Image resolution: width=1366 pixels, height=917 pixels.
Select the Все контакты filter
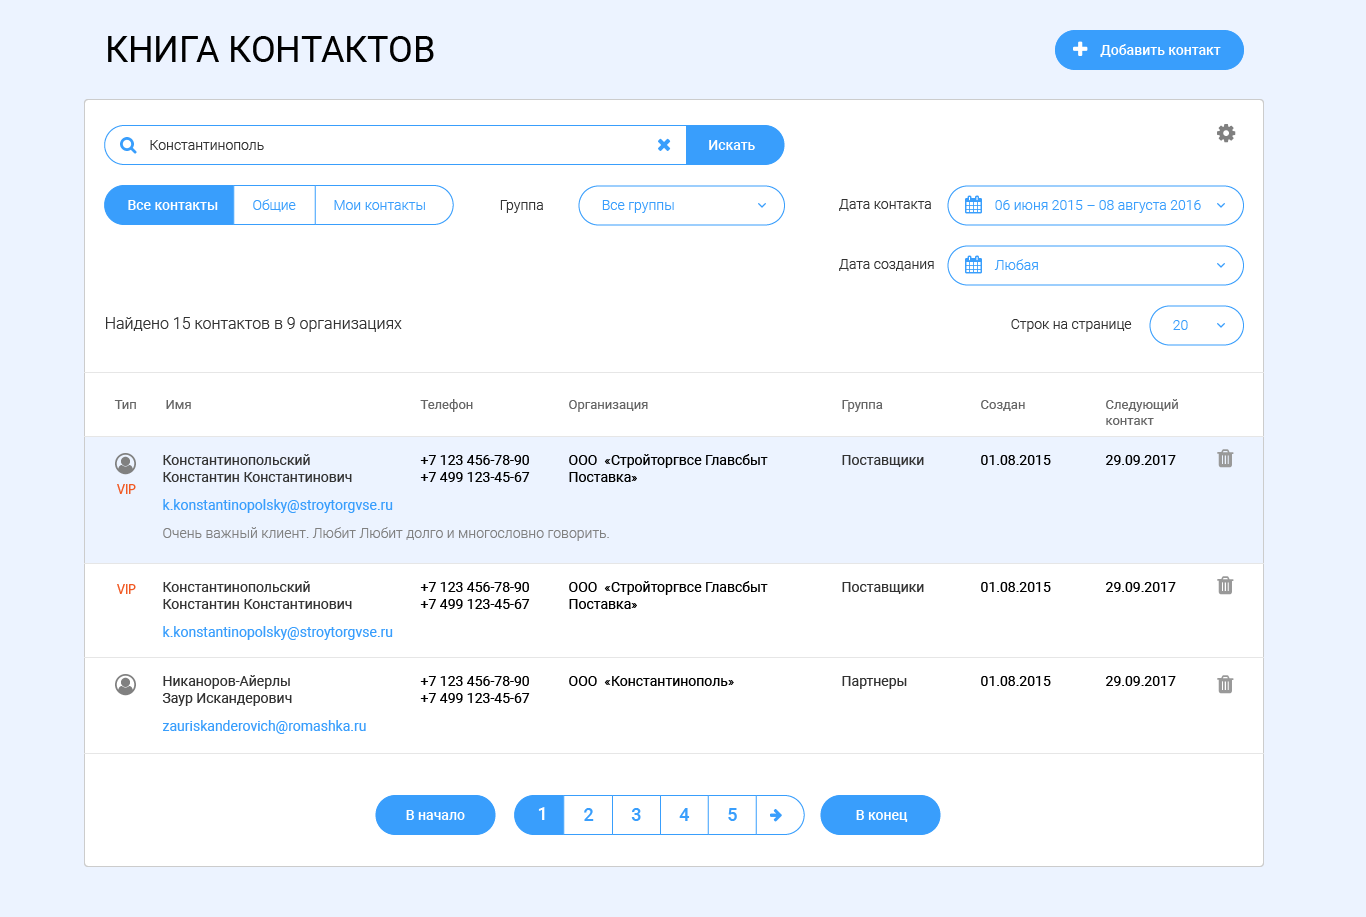click(170, 205)
